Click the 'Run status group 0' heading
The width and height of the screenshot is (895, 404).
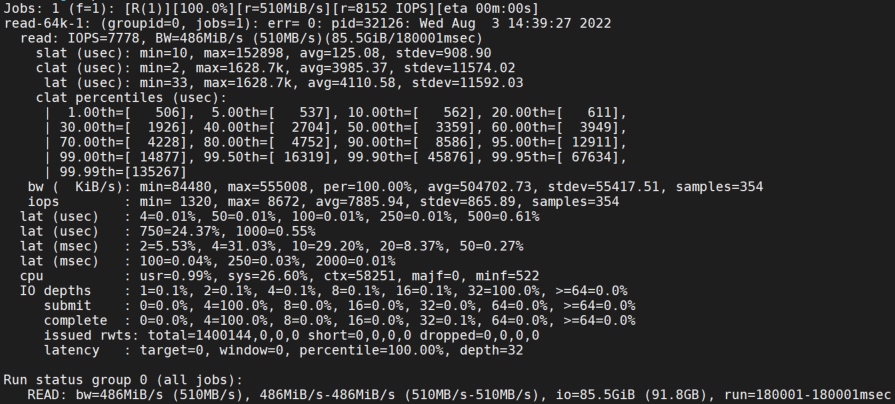123,380
